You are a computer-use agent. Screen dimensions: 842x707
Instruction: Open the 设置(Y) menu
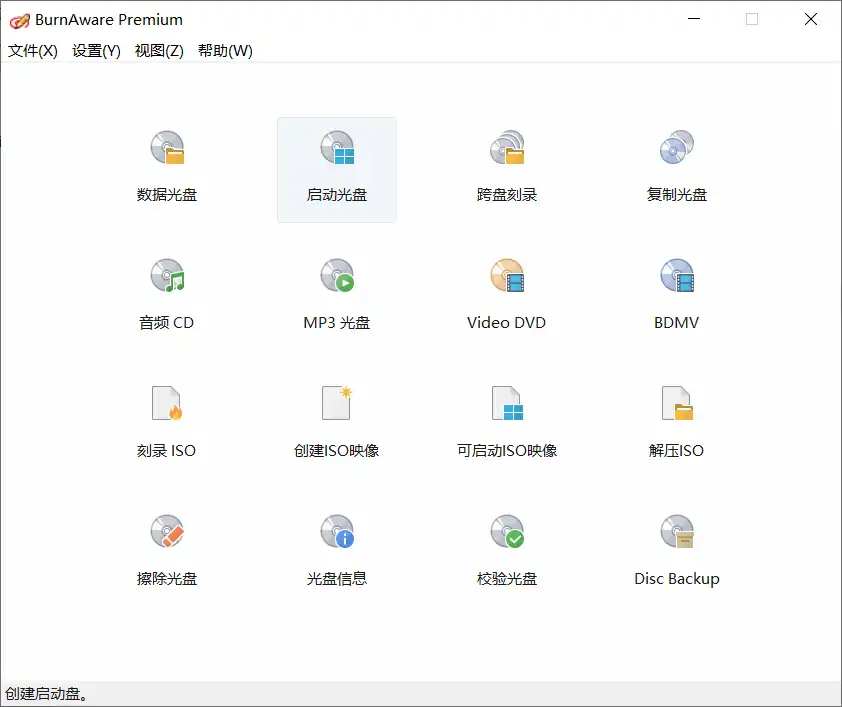[97, 50]
